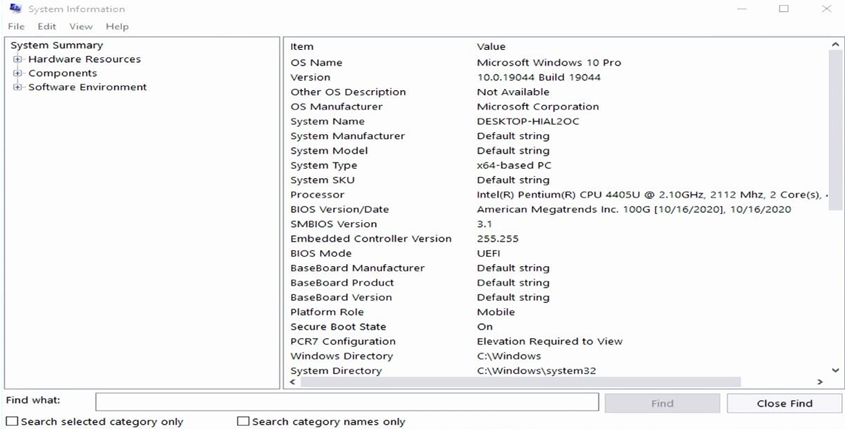Click the vertical scrollbar up arrow
The width and height of the screenshot is (850, 439).
pos(836,45)
